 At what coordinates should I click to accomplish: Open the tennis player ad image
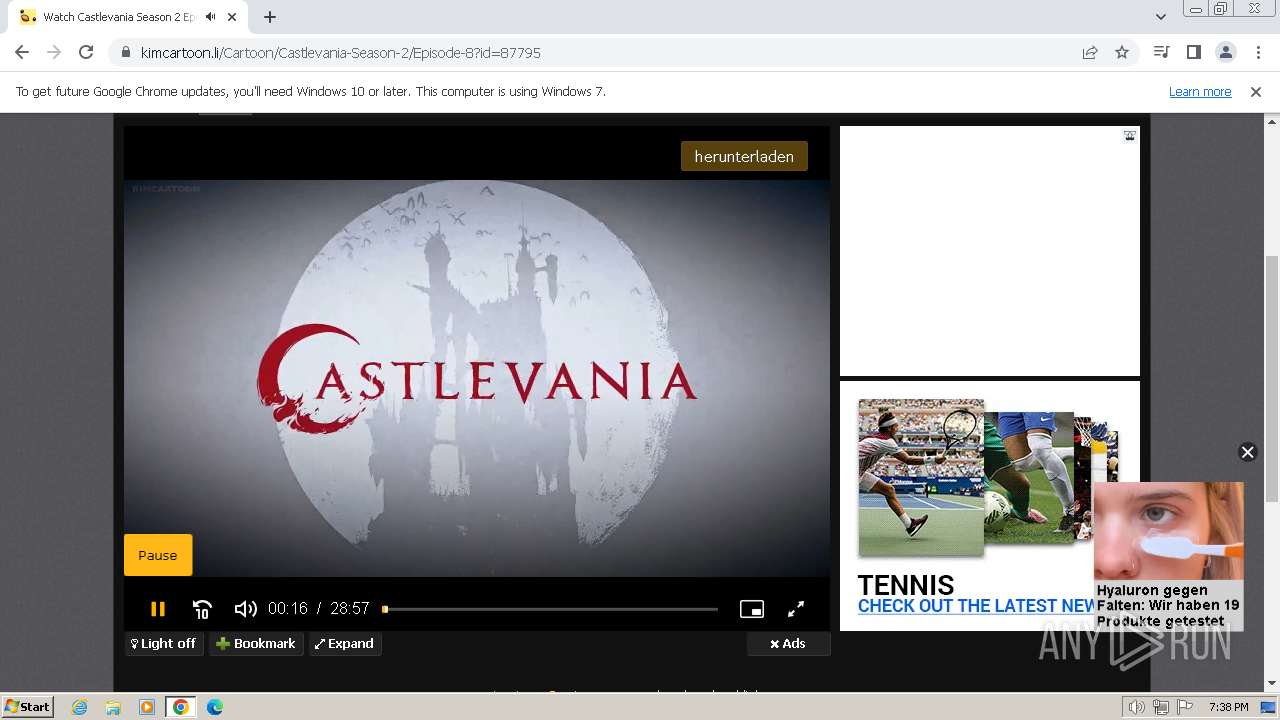coord(921,477)
